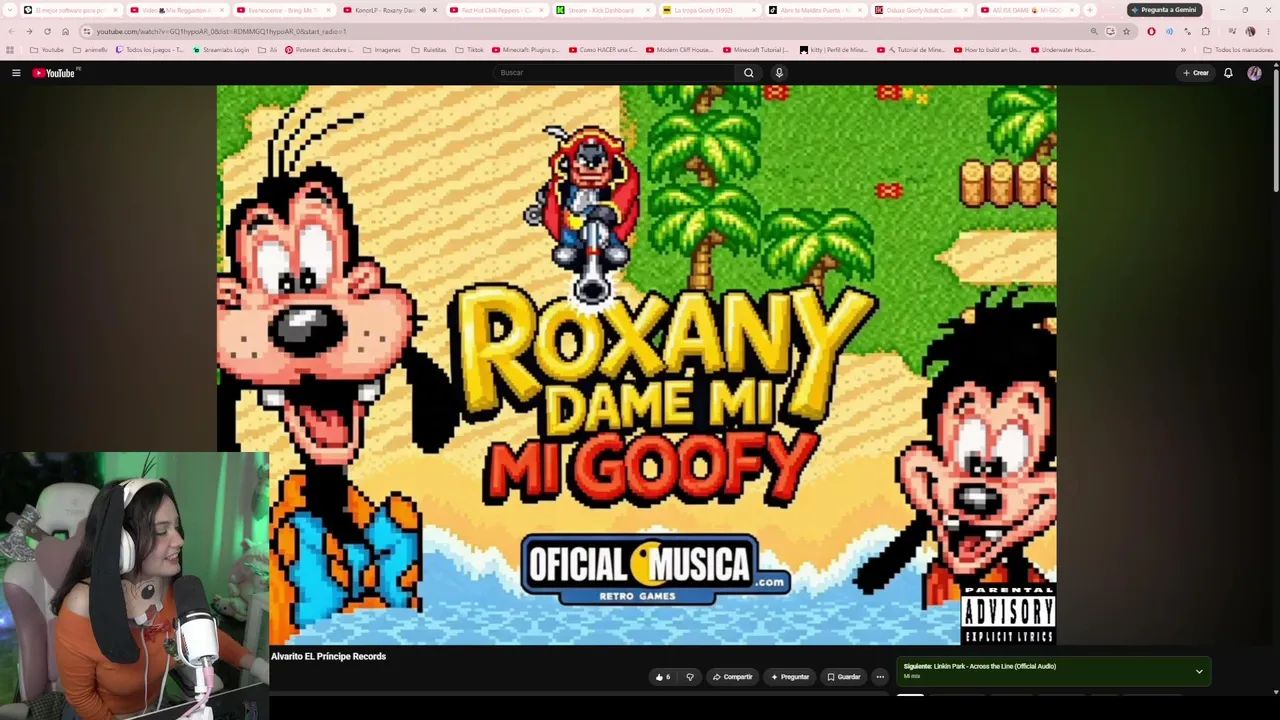1280x720 pixels.
Task: Like the video with thumbs up
Action: (663, 677)
